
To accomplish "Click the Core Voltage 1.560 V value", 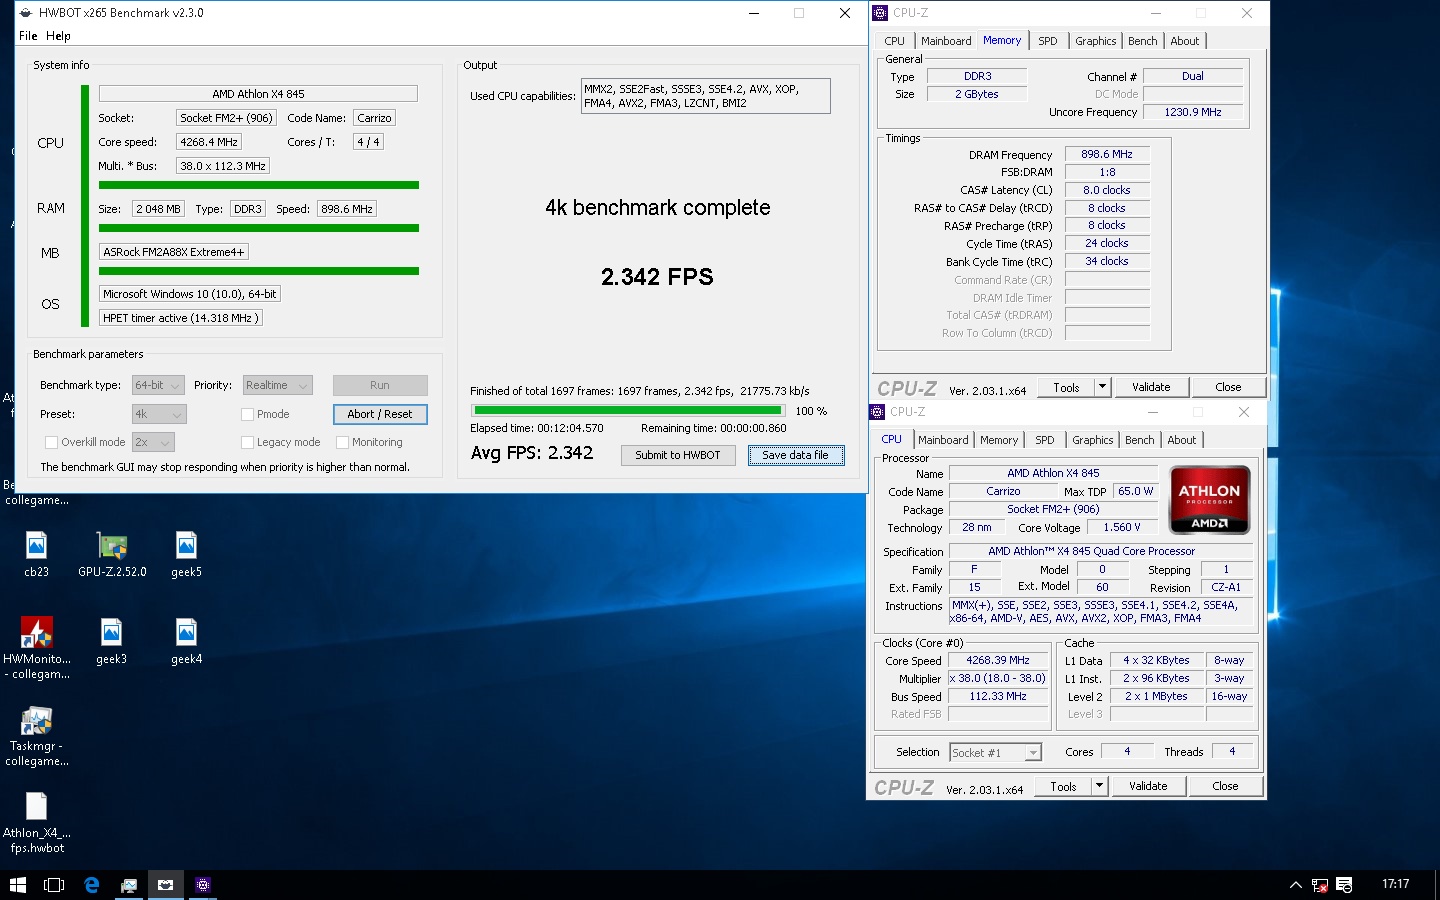I will pos(1121,527).
